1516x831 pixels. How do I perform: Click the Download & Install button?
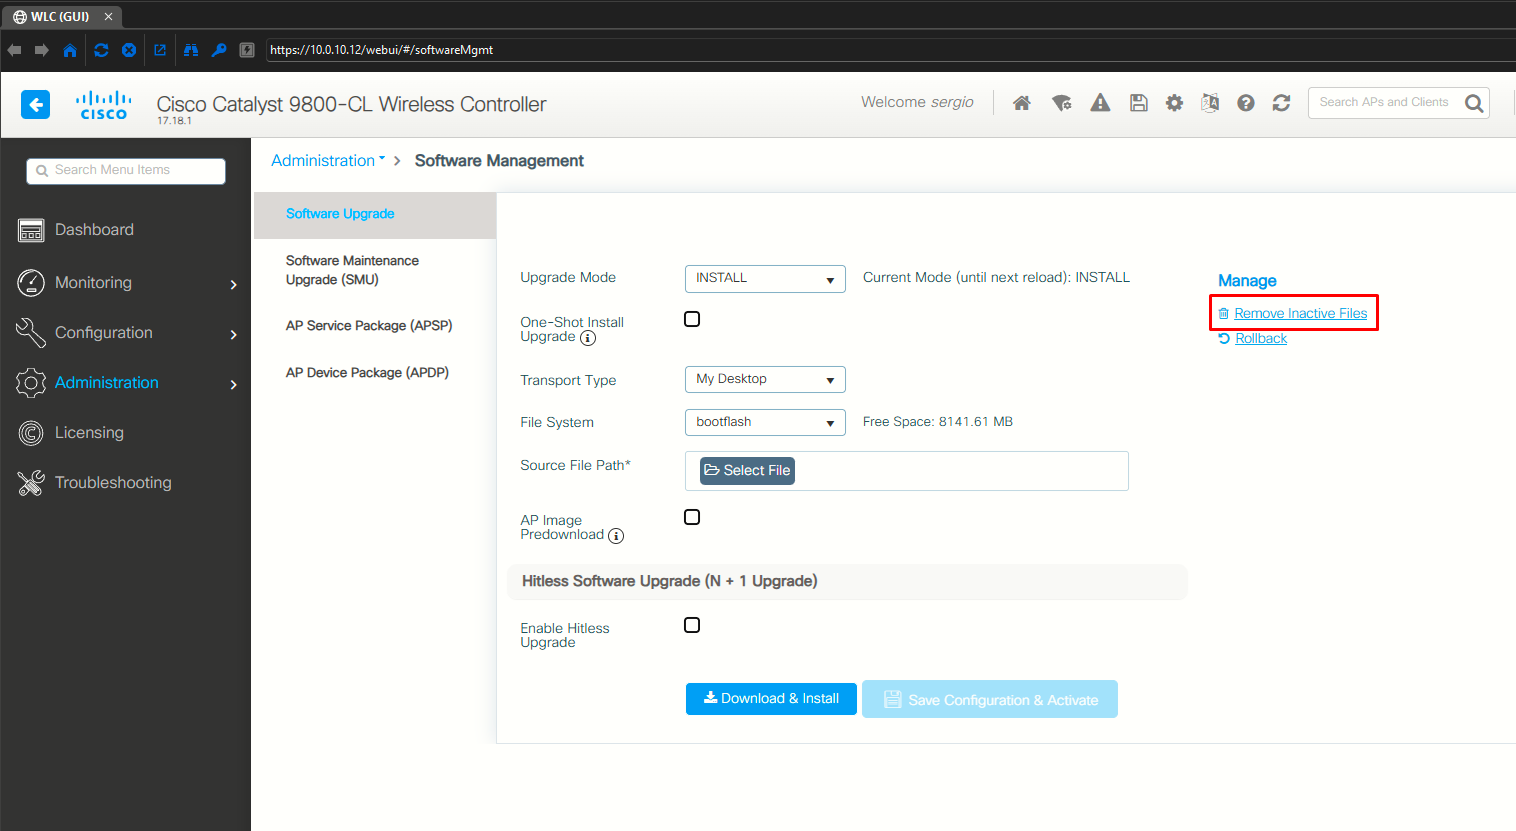pyautogui.click(x=771, y=699)
